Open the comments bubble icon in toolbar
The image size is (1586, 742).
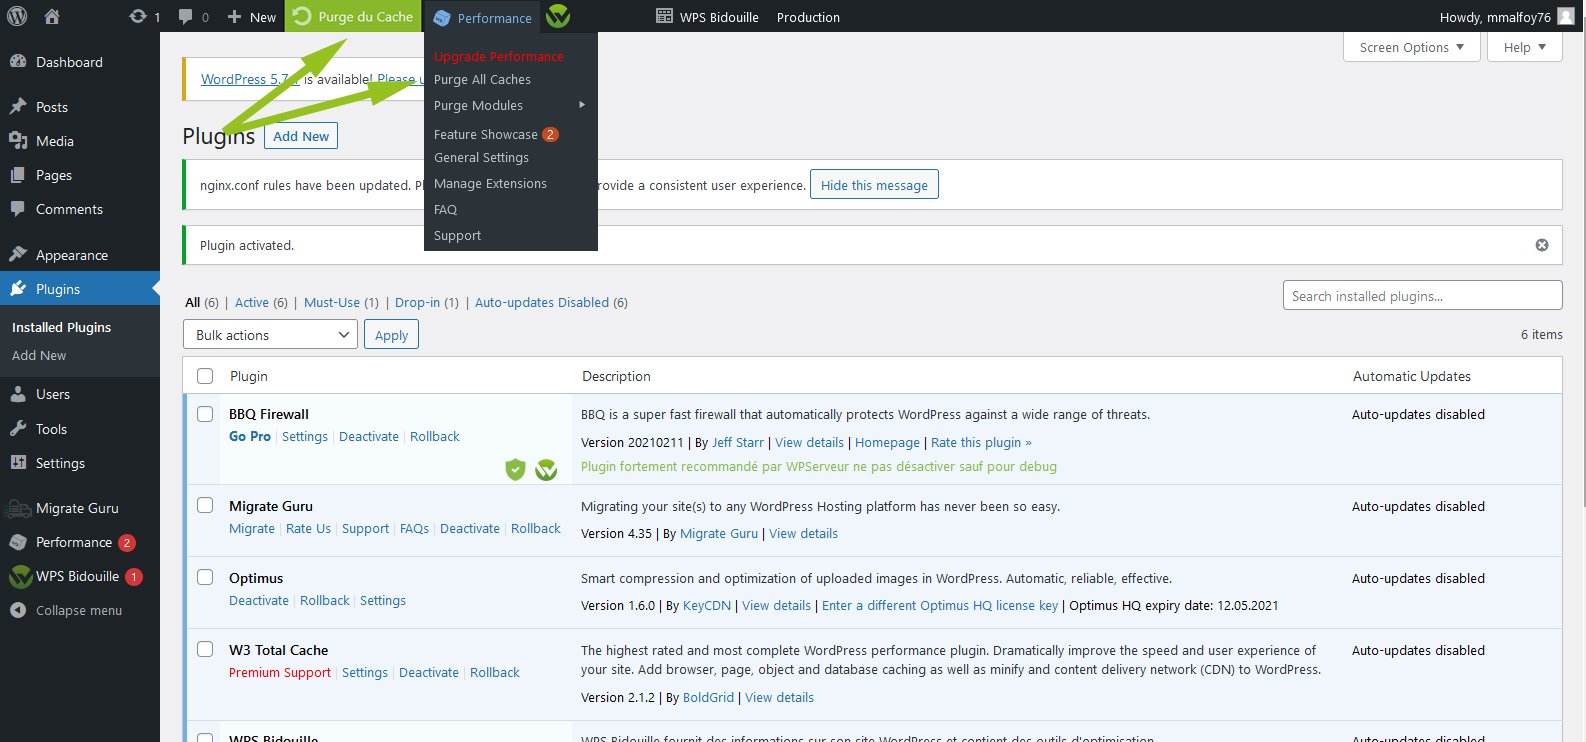click(185, 17)
